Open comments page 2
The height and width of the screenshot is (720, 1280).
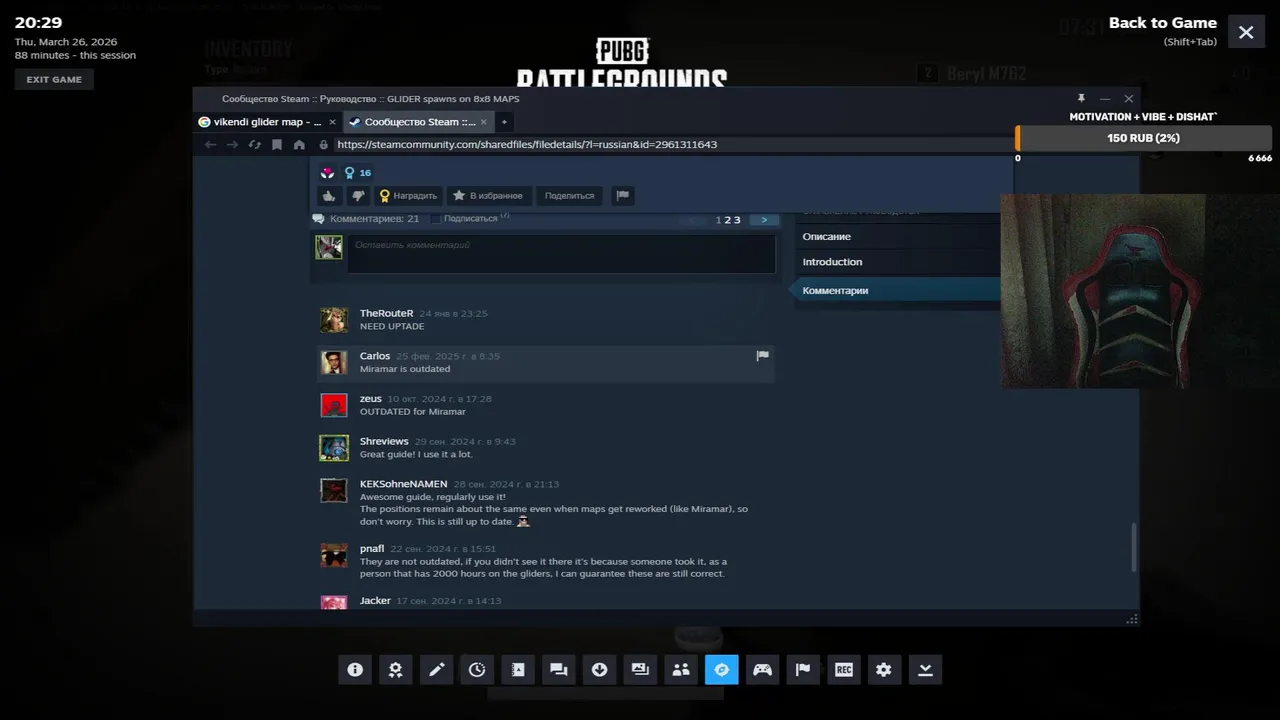tap(729, 220)
